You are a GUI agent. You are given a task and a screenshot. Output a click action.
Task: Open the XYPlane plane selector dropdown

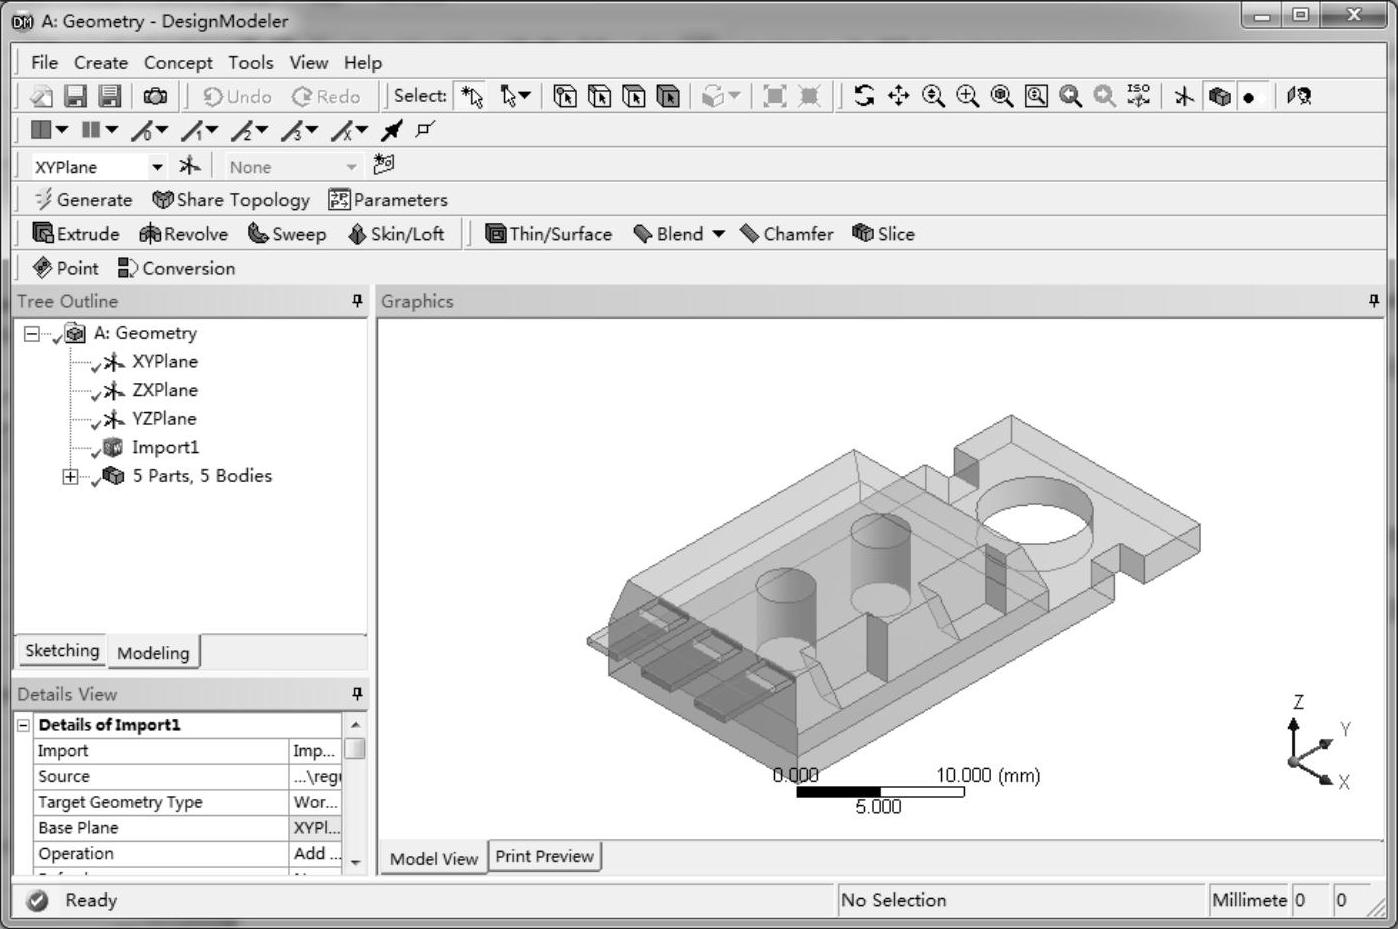click(x=157, y=167)
